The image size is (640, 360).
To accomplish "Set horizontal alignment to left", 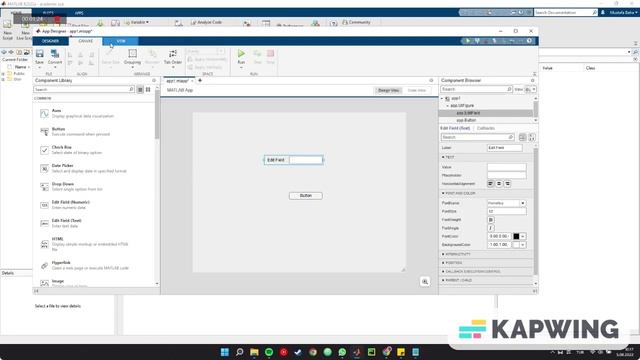I will [491, 184].
